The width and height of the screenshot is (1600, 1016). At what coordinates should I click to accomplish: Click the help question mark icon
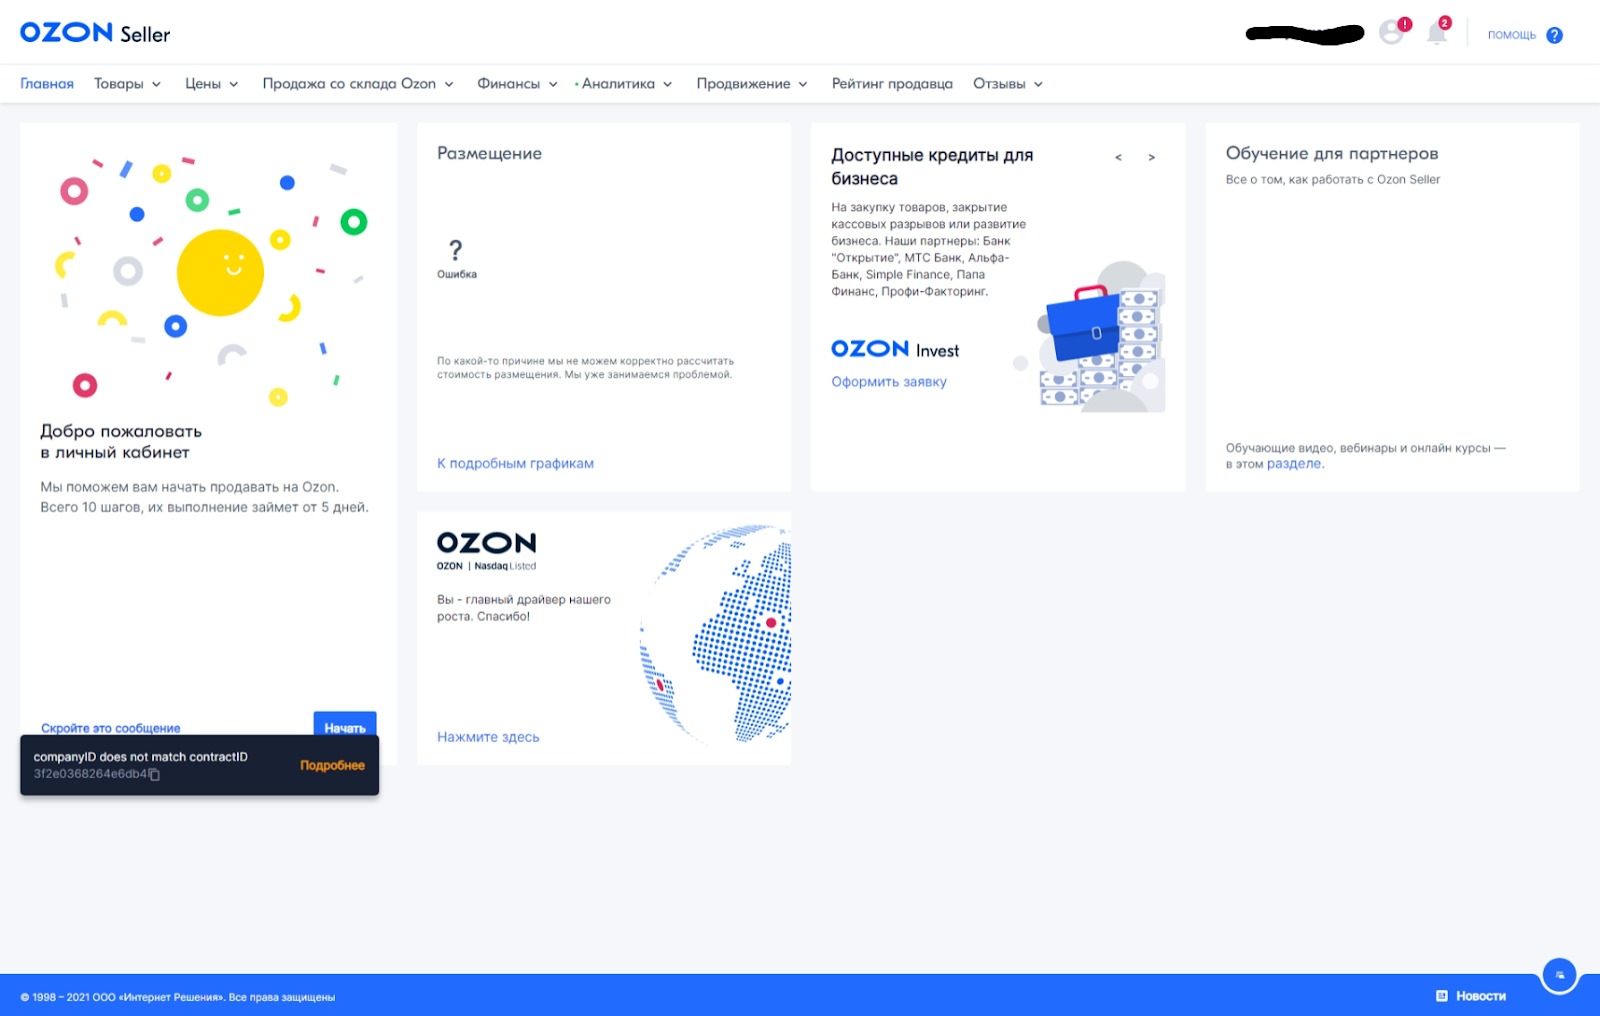pyautogui.click(x=1554, y=35)
